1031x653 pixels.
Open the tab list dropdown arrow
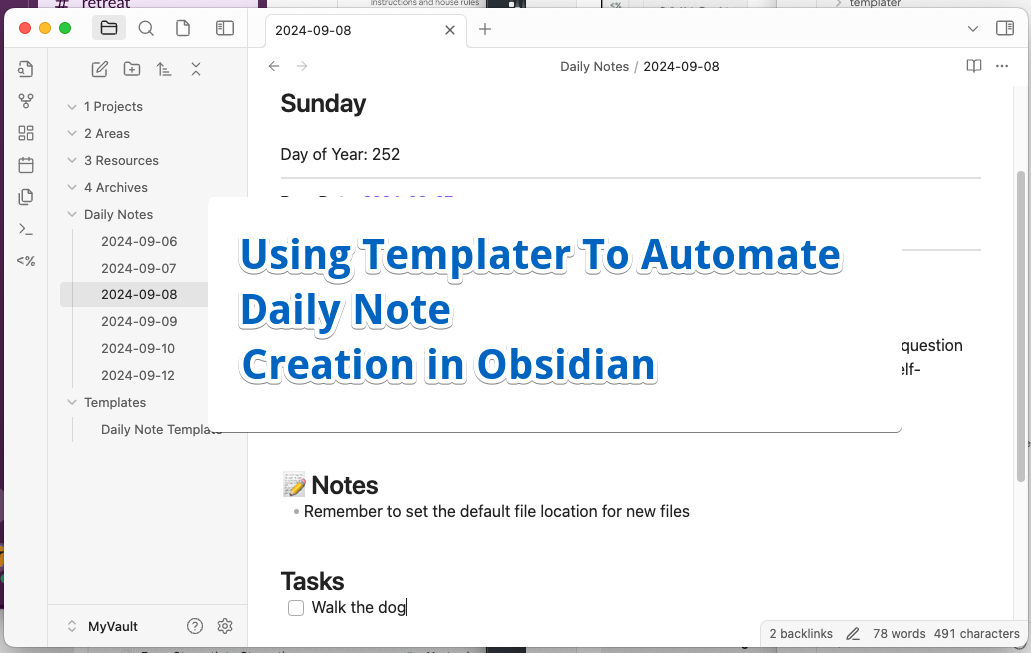click(972, 29)
